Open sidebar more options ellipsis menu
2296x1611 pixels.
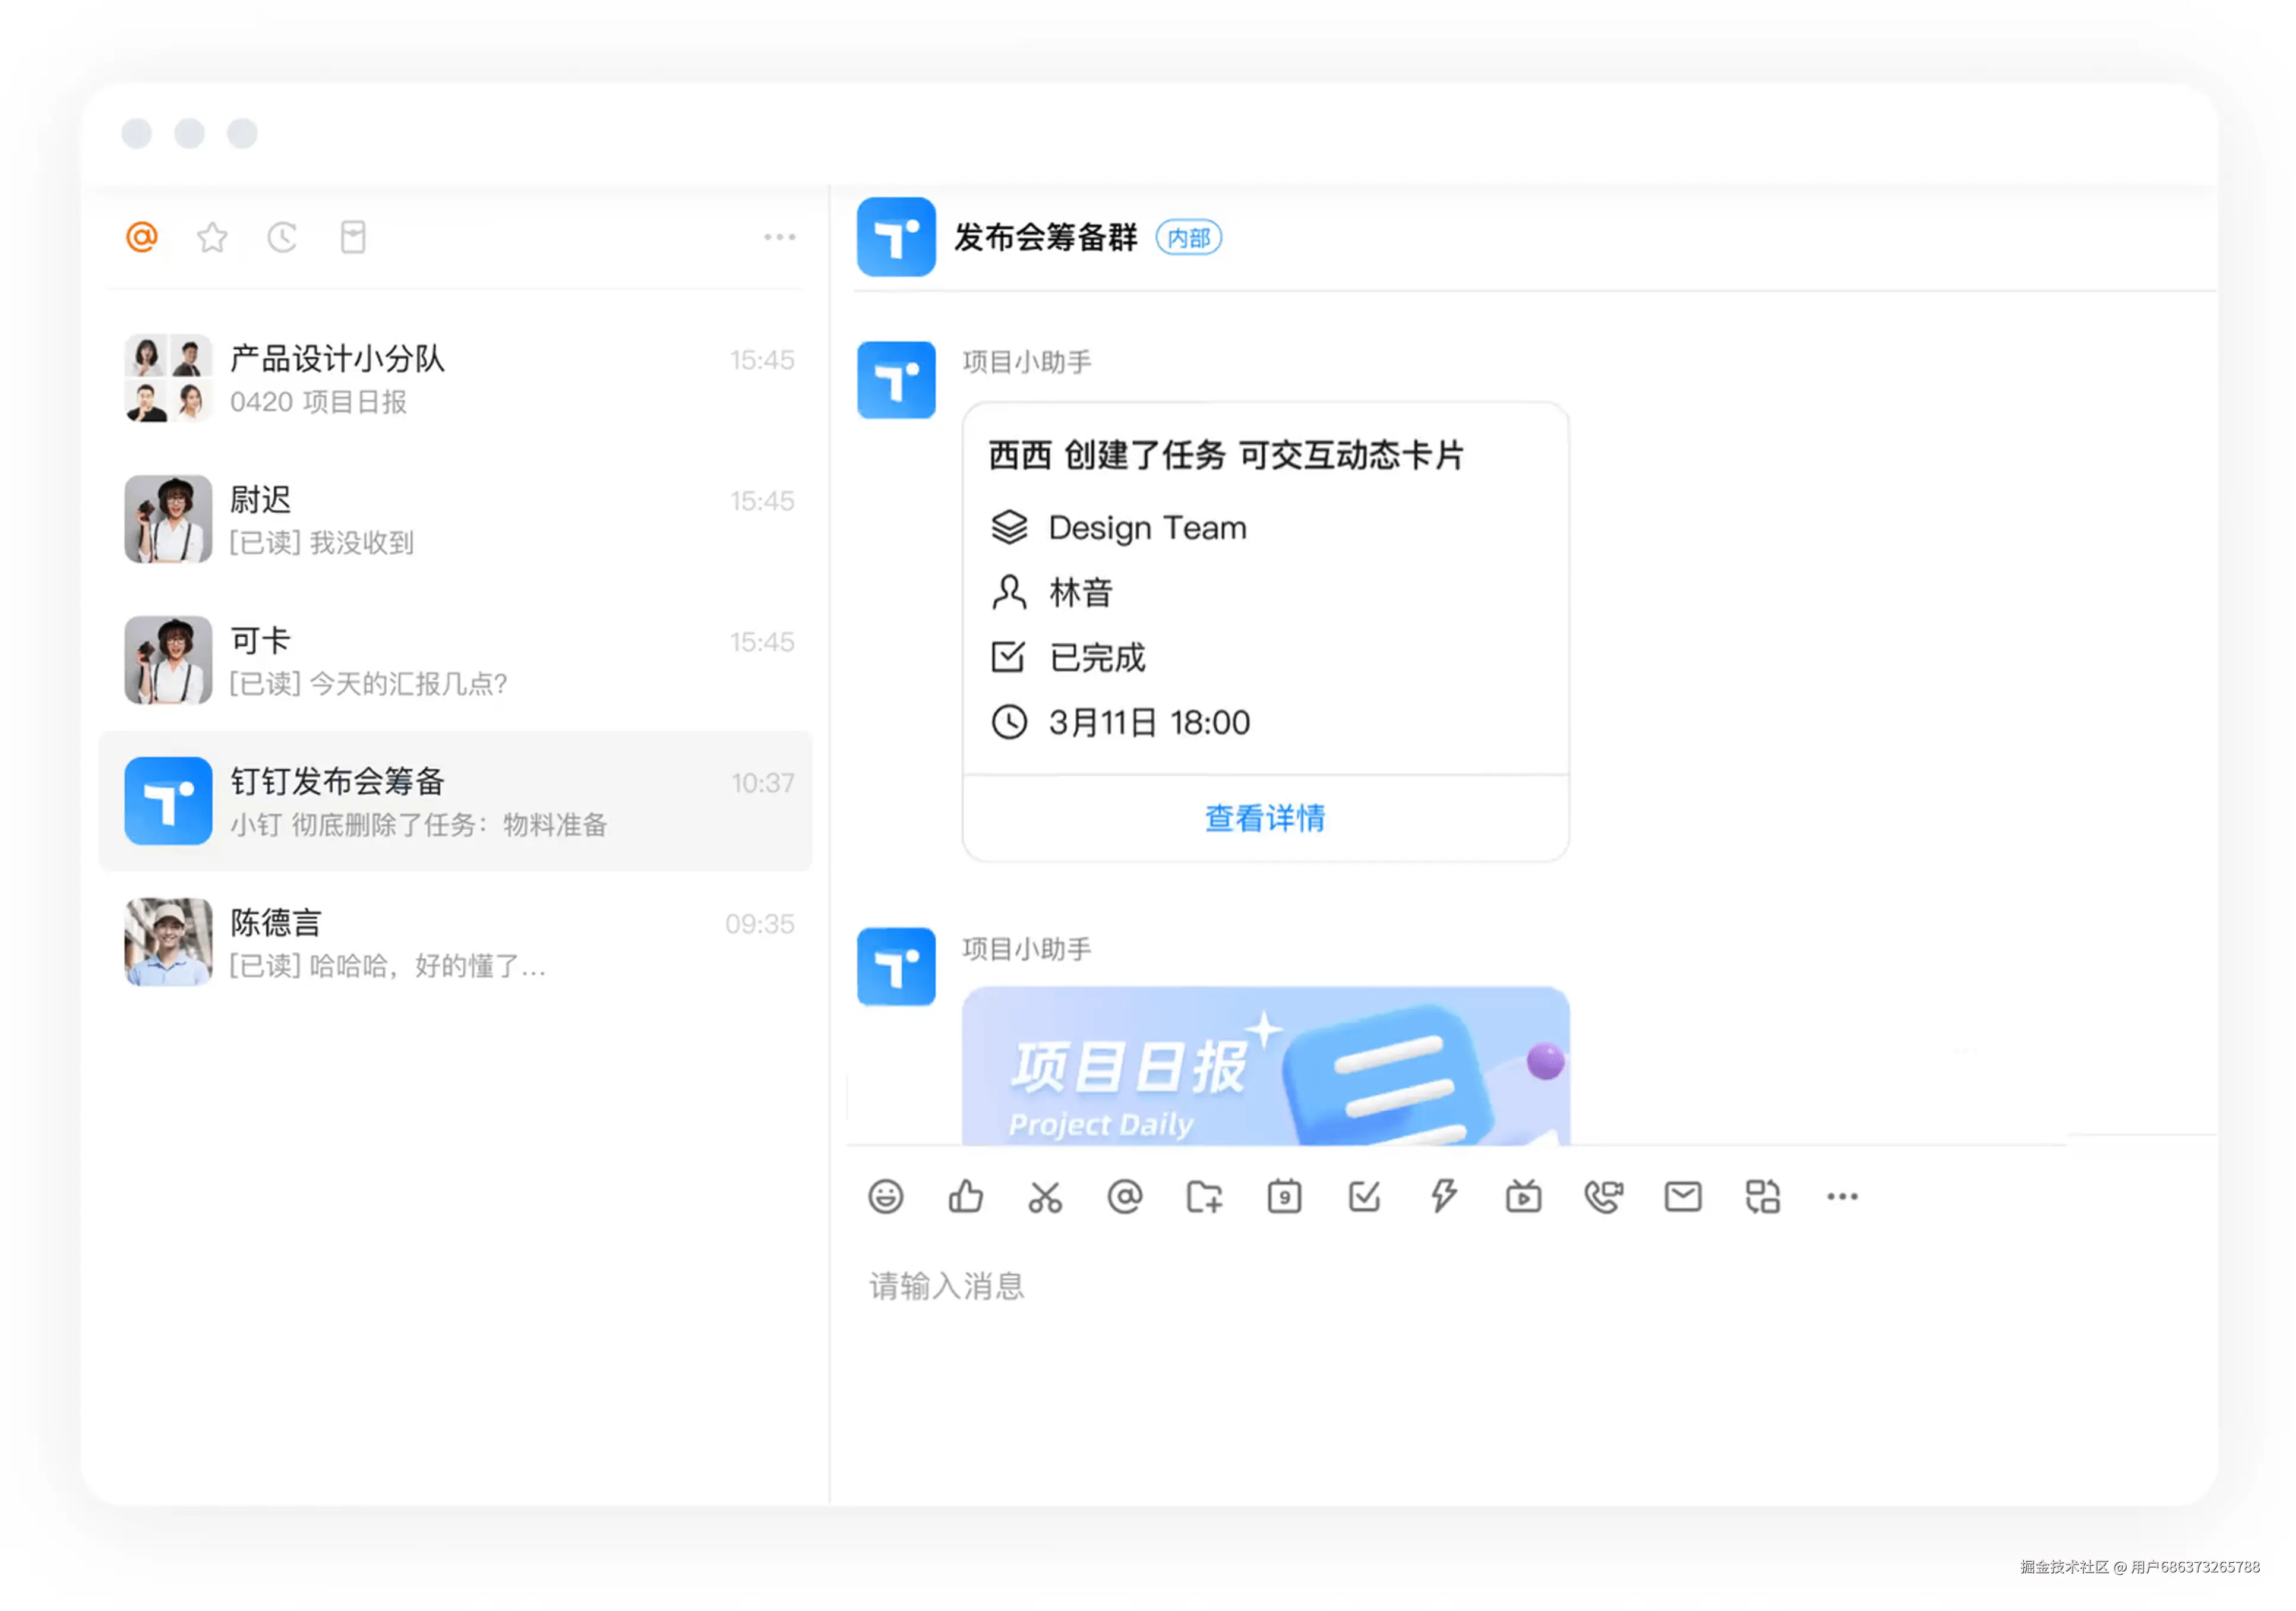coord(779,237)
